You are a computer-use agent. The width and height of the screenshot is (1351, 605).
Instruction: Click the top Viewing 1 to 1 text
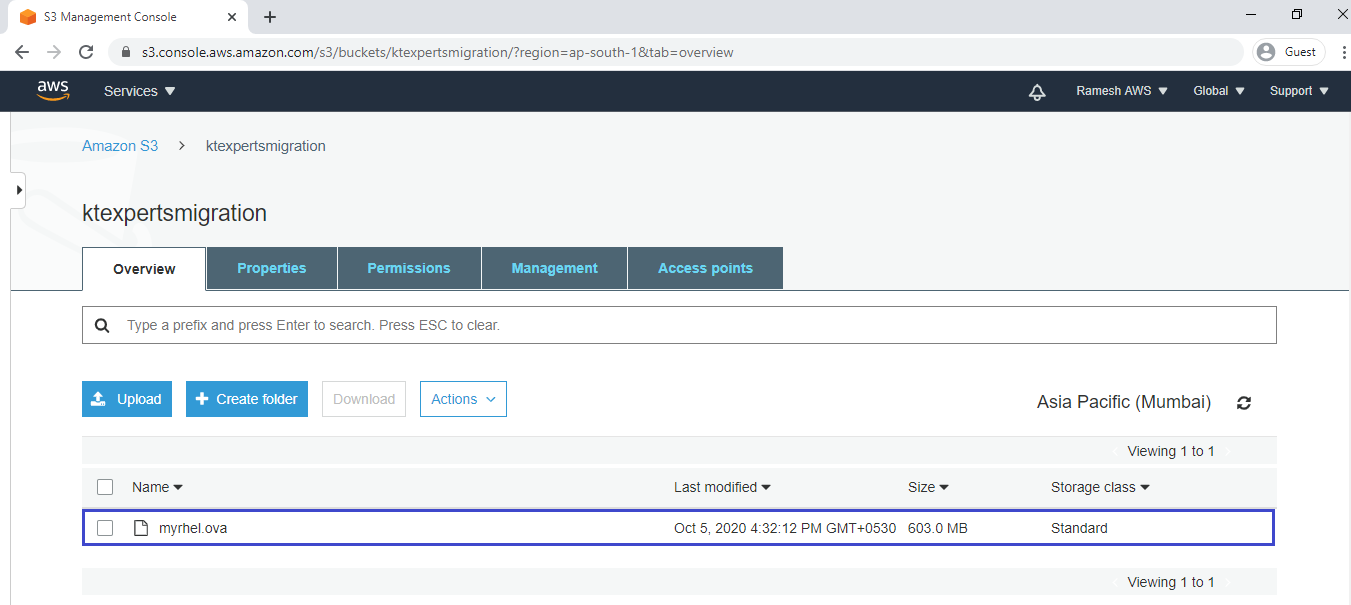pyautogui.click(x=1171, y=451)
